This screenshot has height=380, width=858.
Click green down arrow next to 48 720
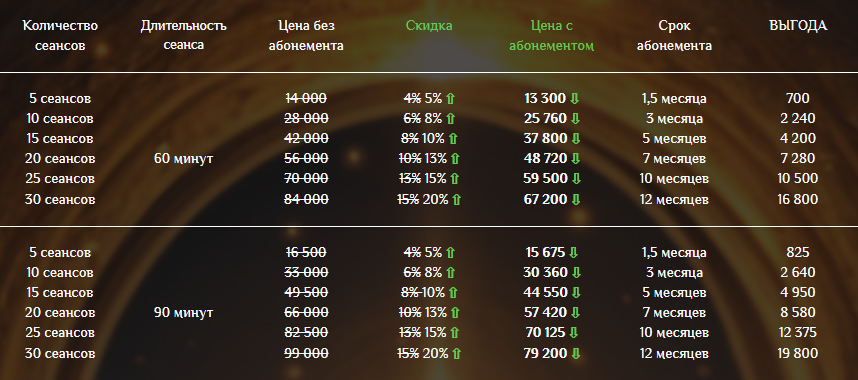pyautogui.click(x=576, y=159)
